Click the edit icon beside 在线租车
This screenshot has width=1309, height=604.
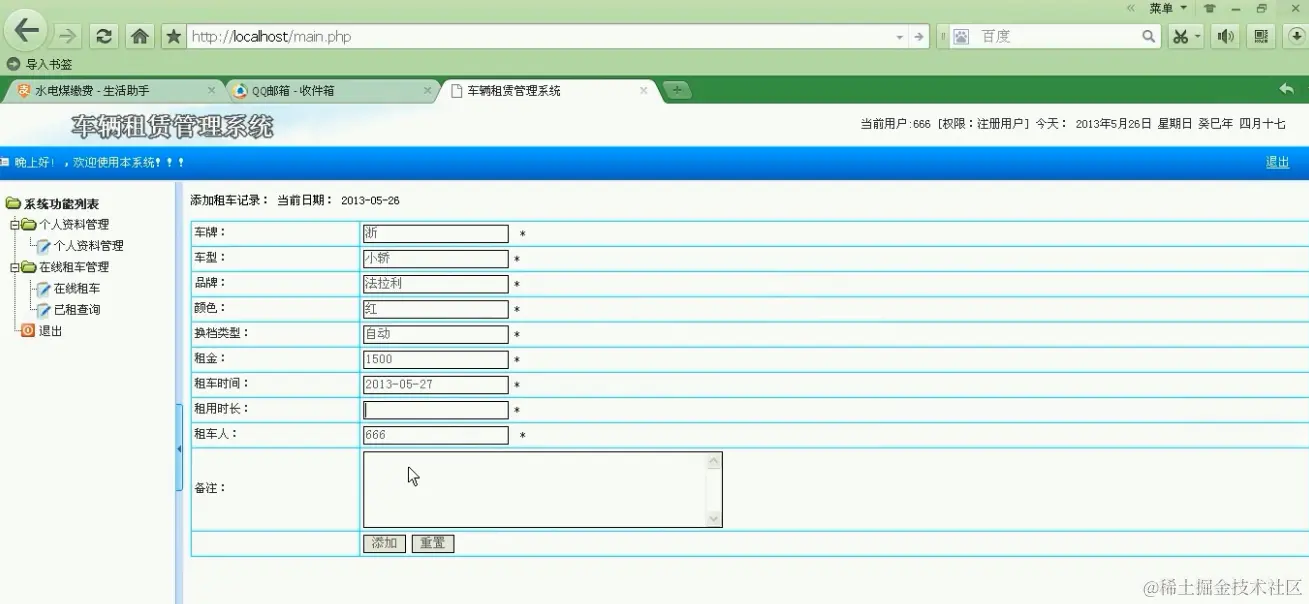43,289
